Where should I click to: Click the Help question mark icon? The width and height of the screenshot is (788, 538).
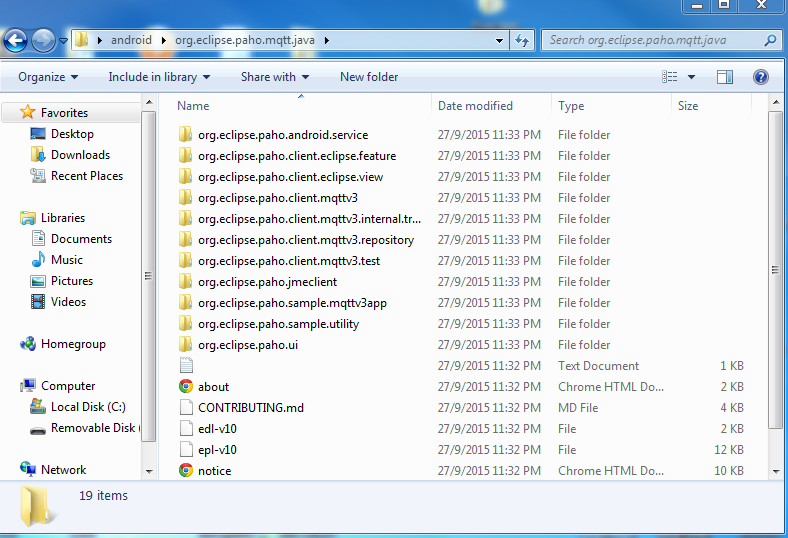point(760,77)
